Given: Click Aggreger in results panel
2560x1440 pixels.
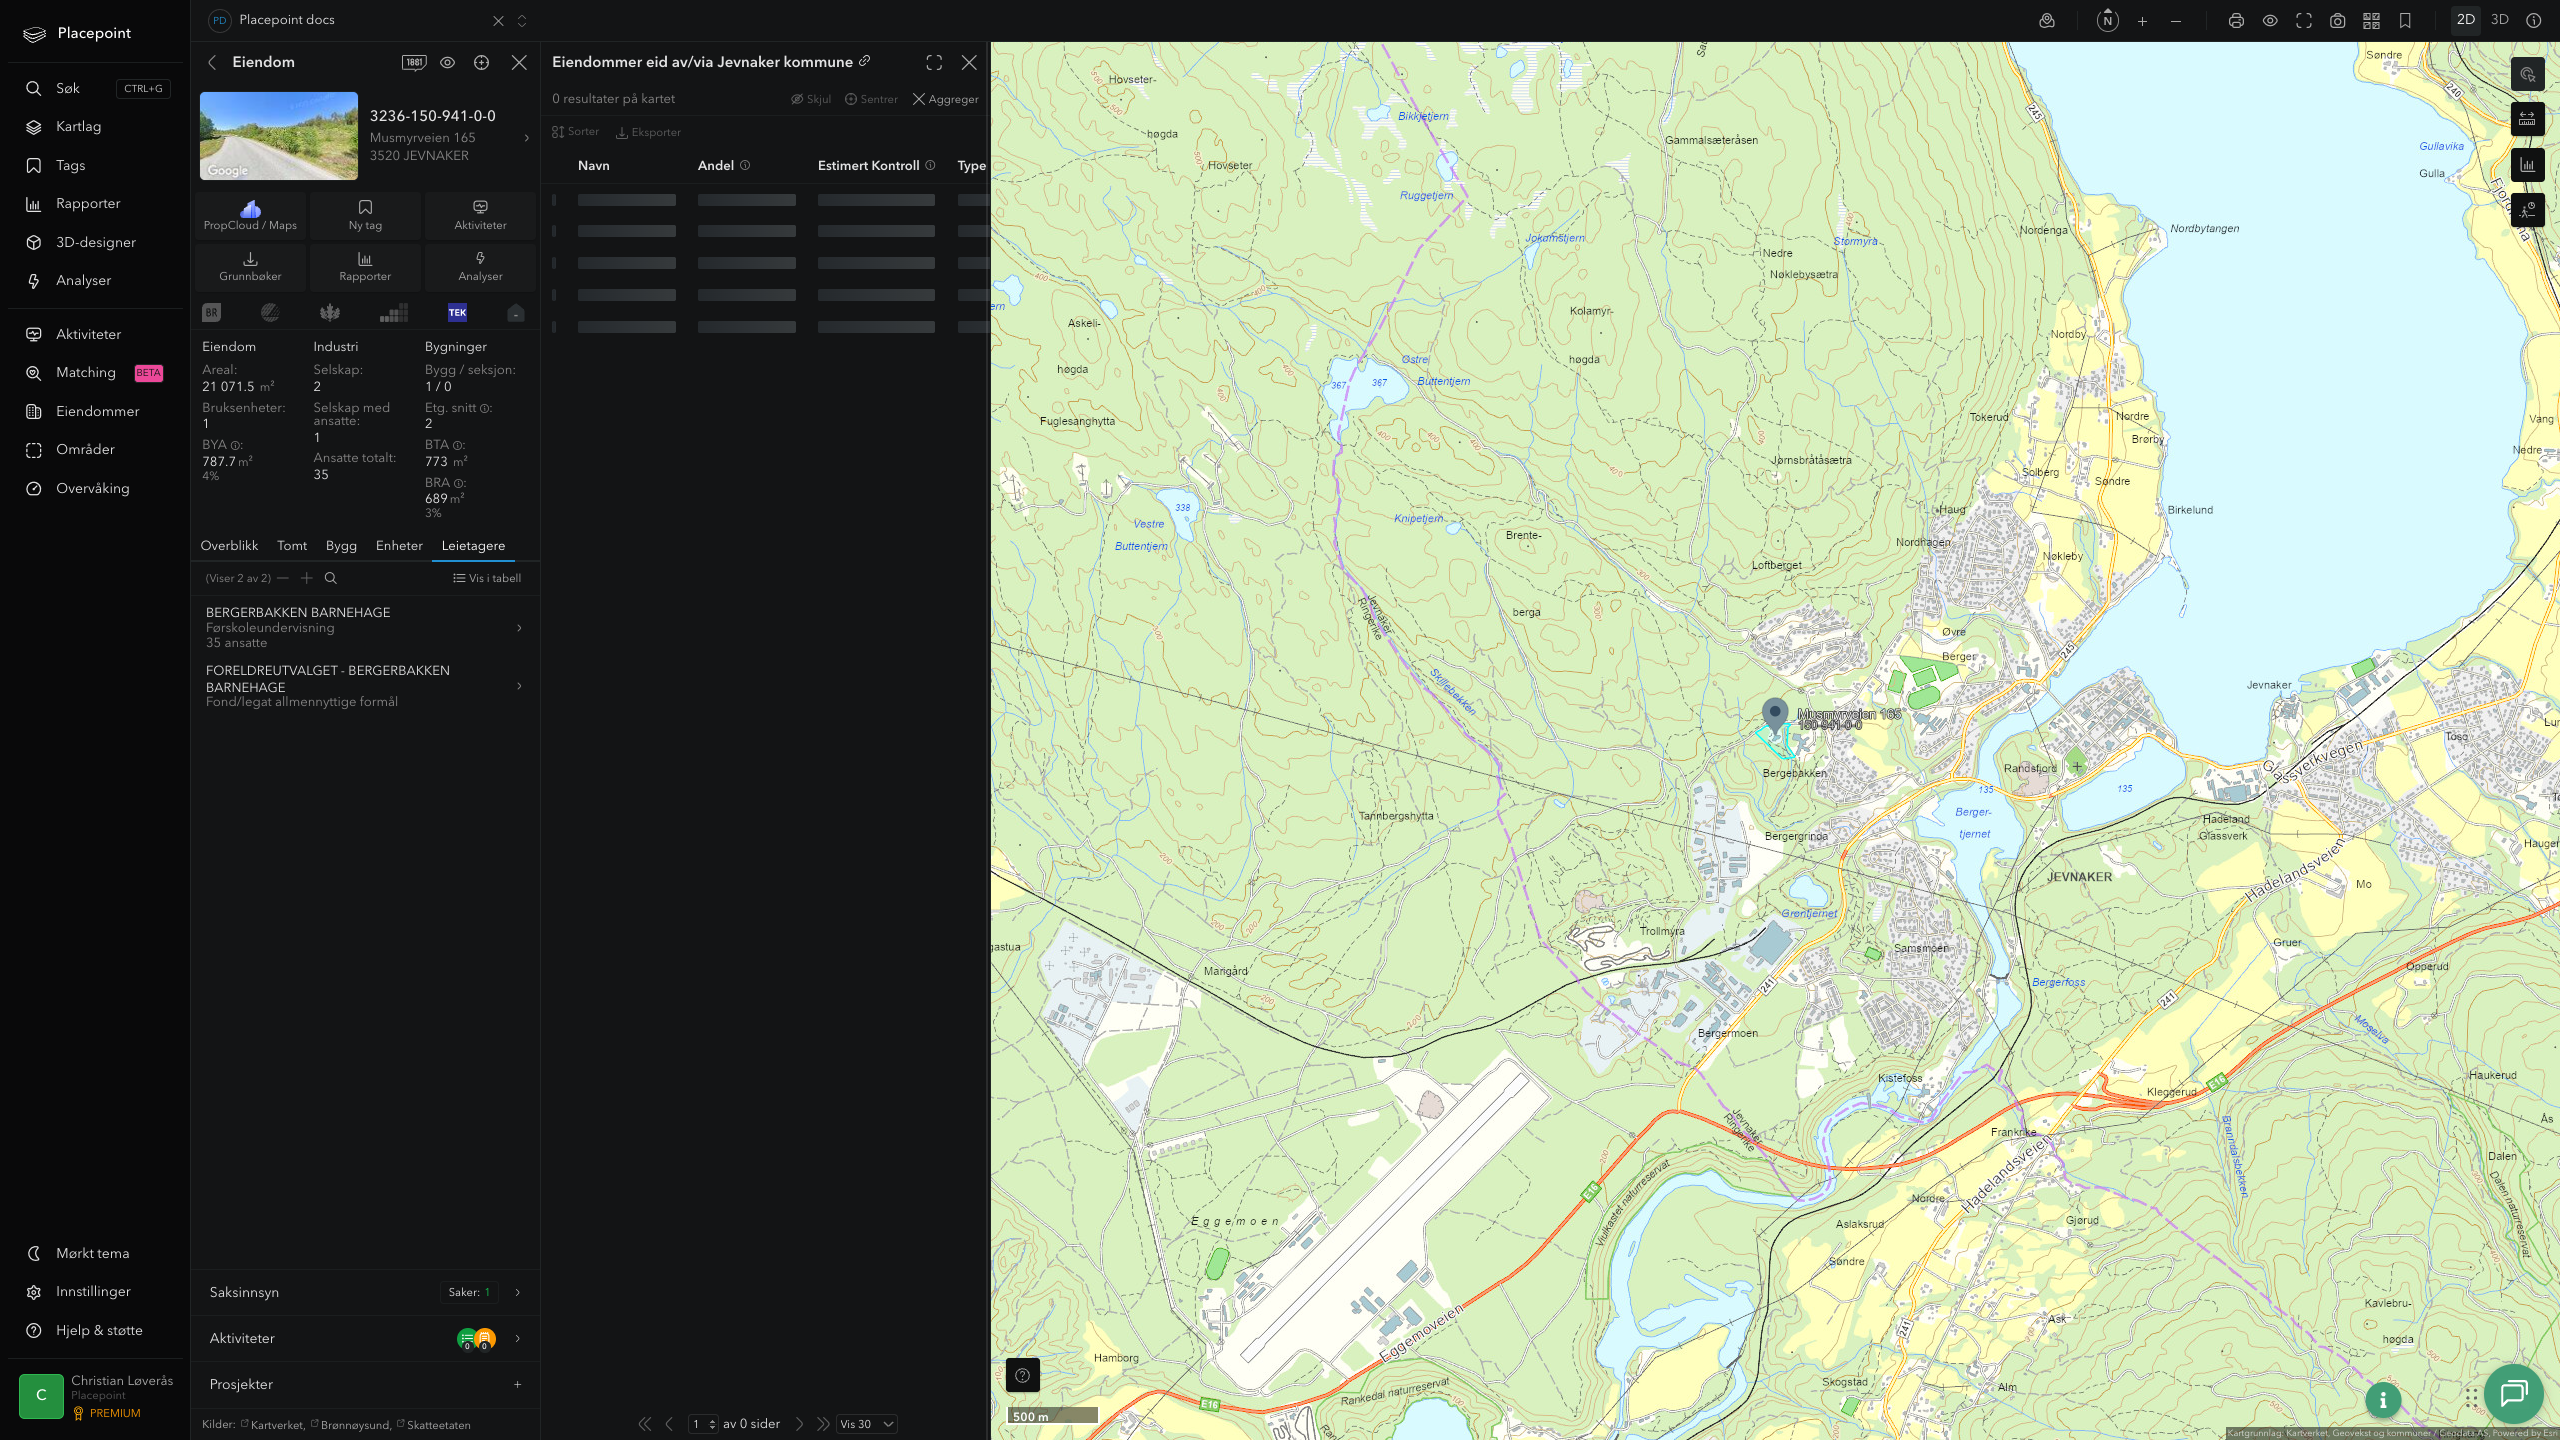Looking at the screenshot, I should click(x=945, y=99).
